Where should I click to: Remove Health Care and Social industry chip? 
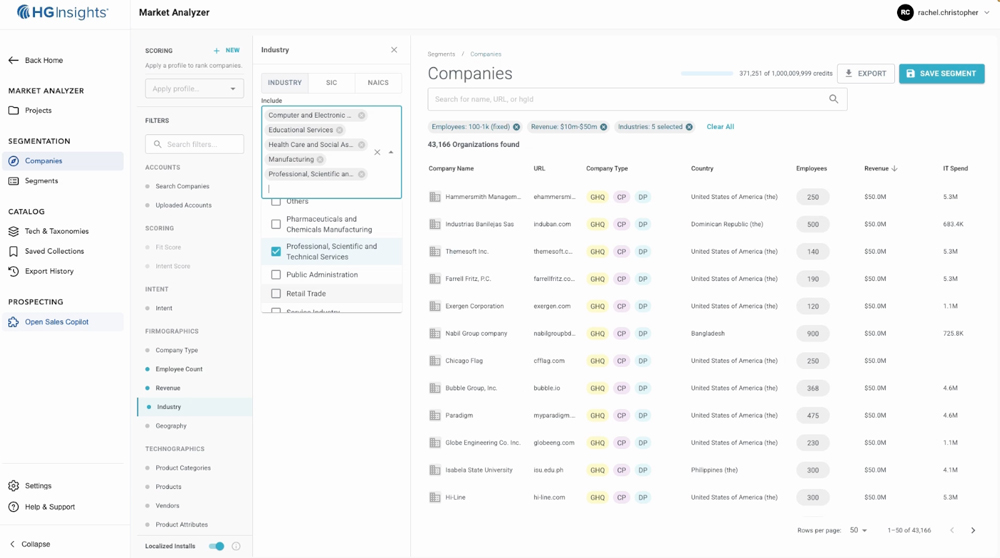point(362,145)
